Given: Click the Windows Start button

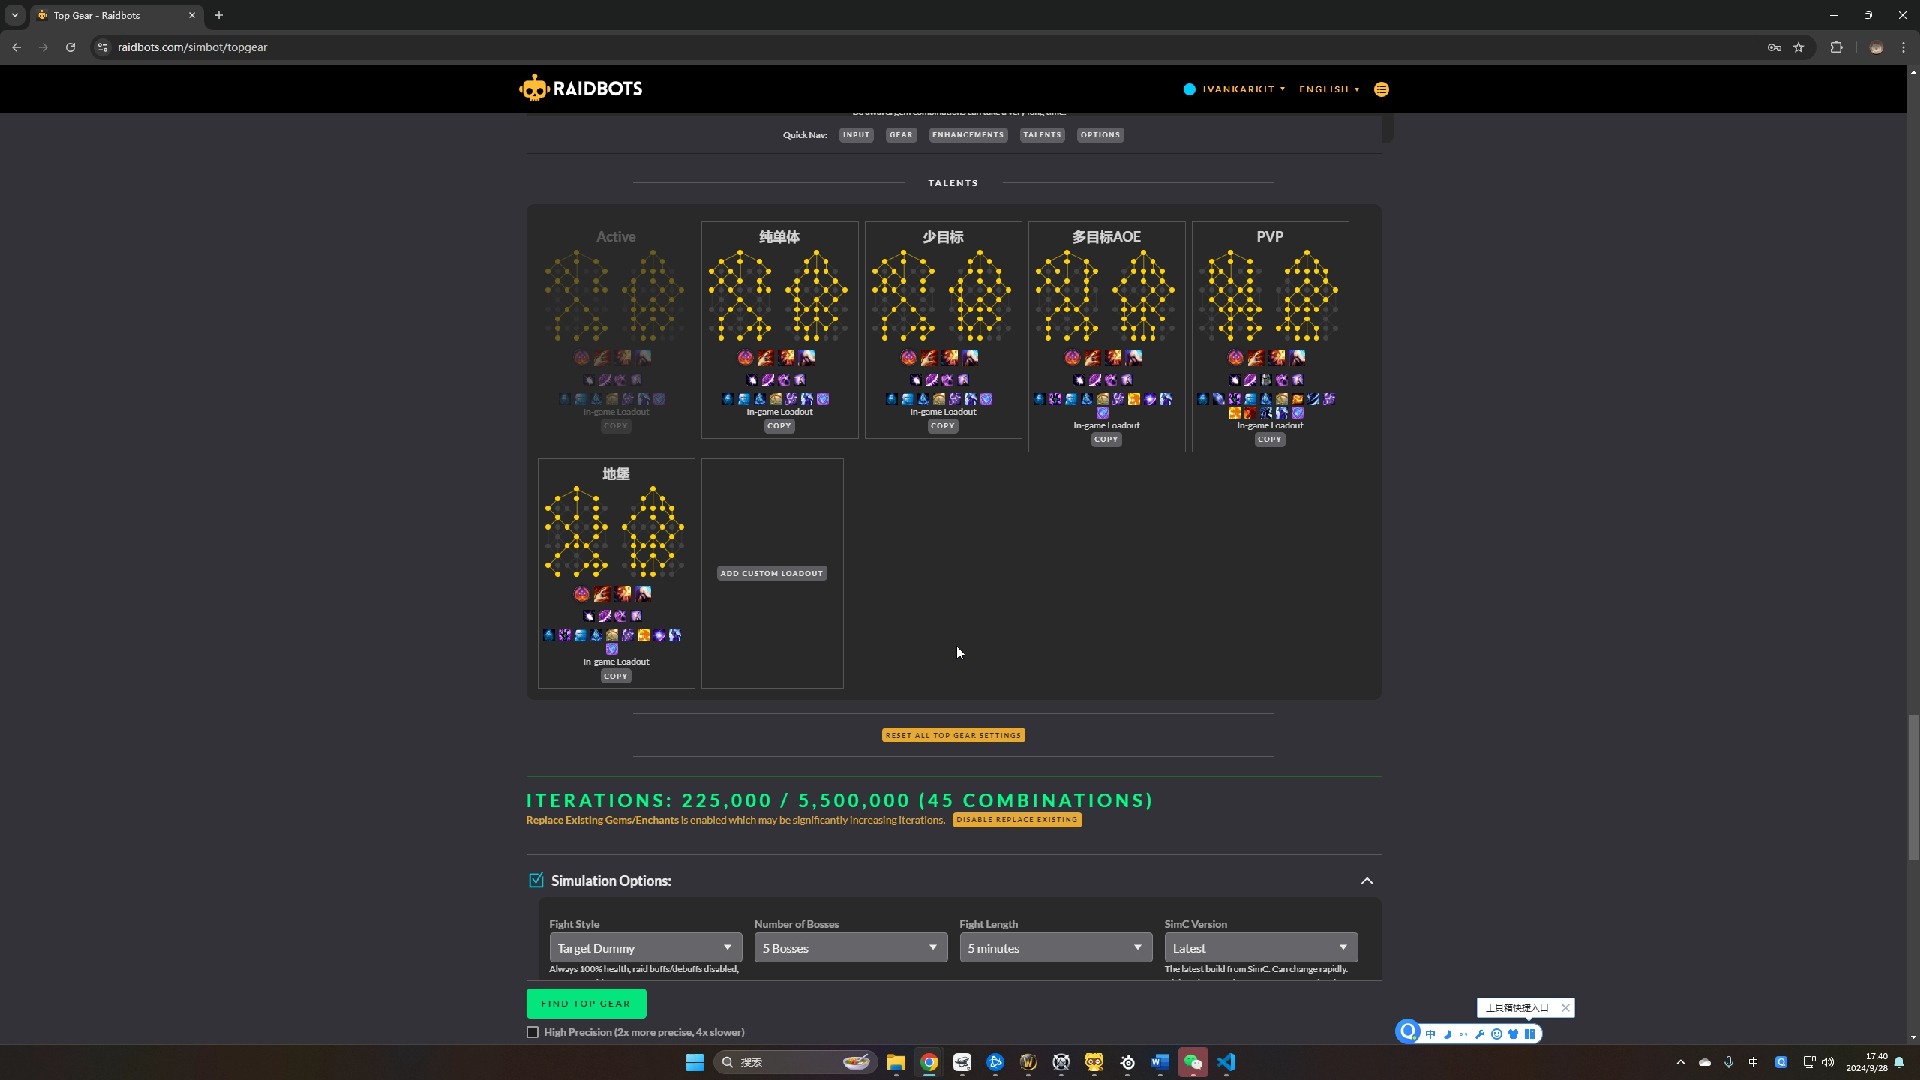Looking at the screenshot, I should click(695, 1062).
